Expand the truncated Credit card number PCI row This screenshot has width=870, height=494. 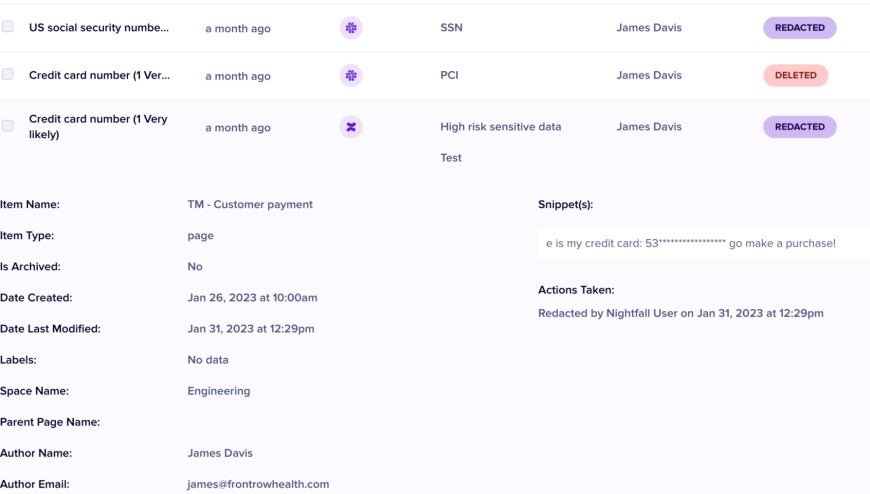[99, 75]
